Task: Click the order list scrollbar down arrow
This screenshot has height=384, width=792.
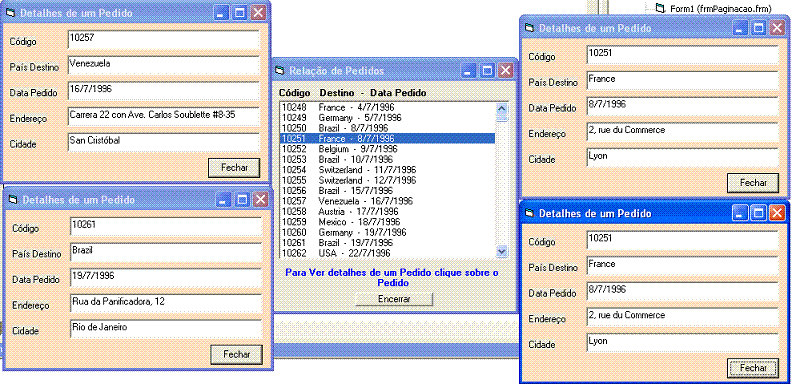Action: click(502, 251)
